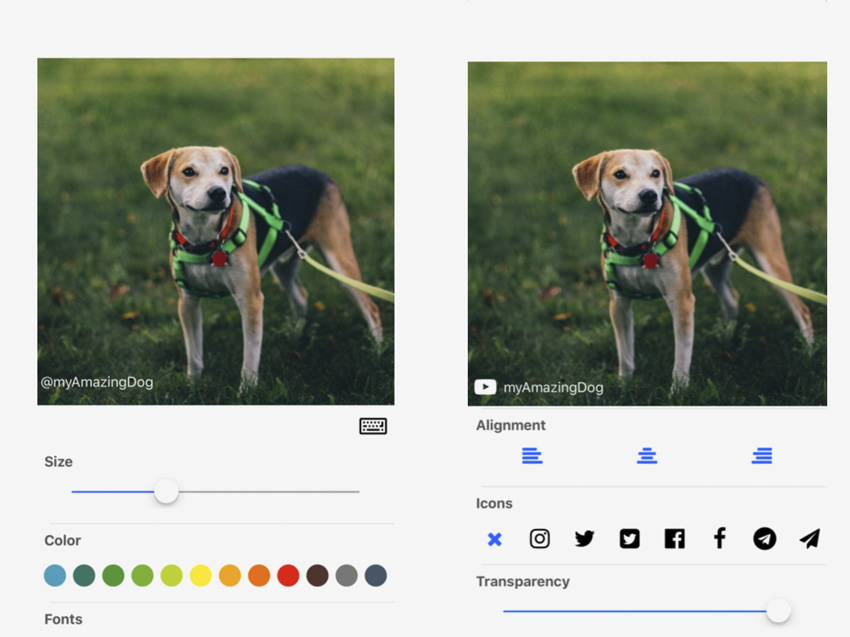Select the circular Telegram icon
The image size is (850, 637).
[764, 539]
